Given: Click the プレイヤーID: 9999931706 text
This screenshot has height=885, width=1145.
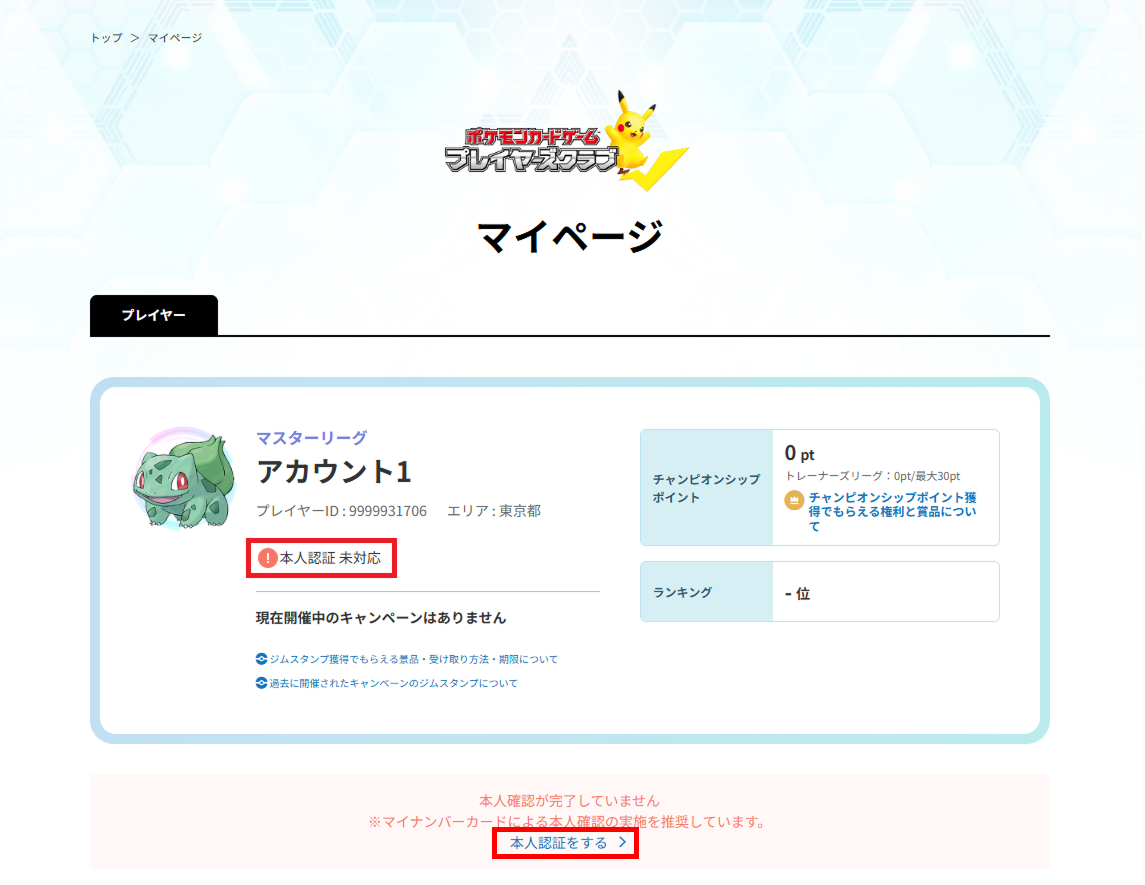Looking at the screenshot, I should tap(341, 511).
